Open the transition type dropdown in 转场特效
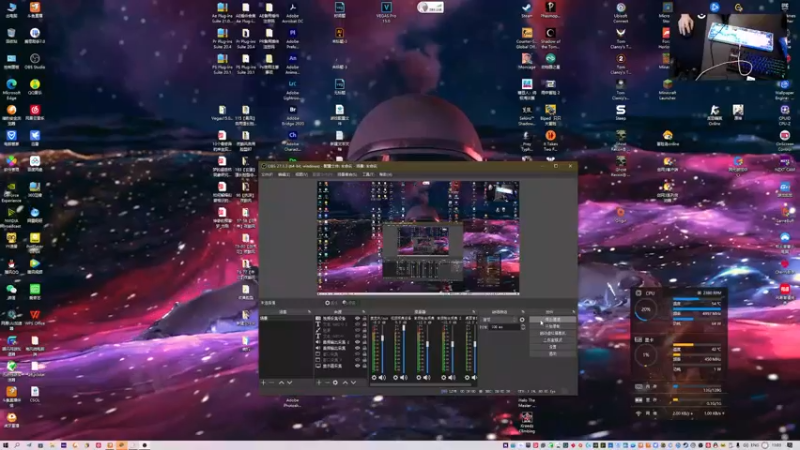 coord(499,320)
